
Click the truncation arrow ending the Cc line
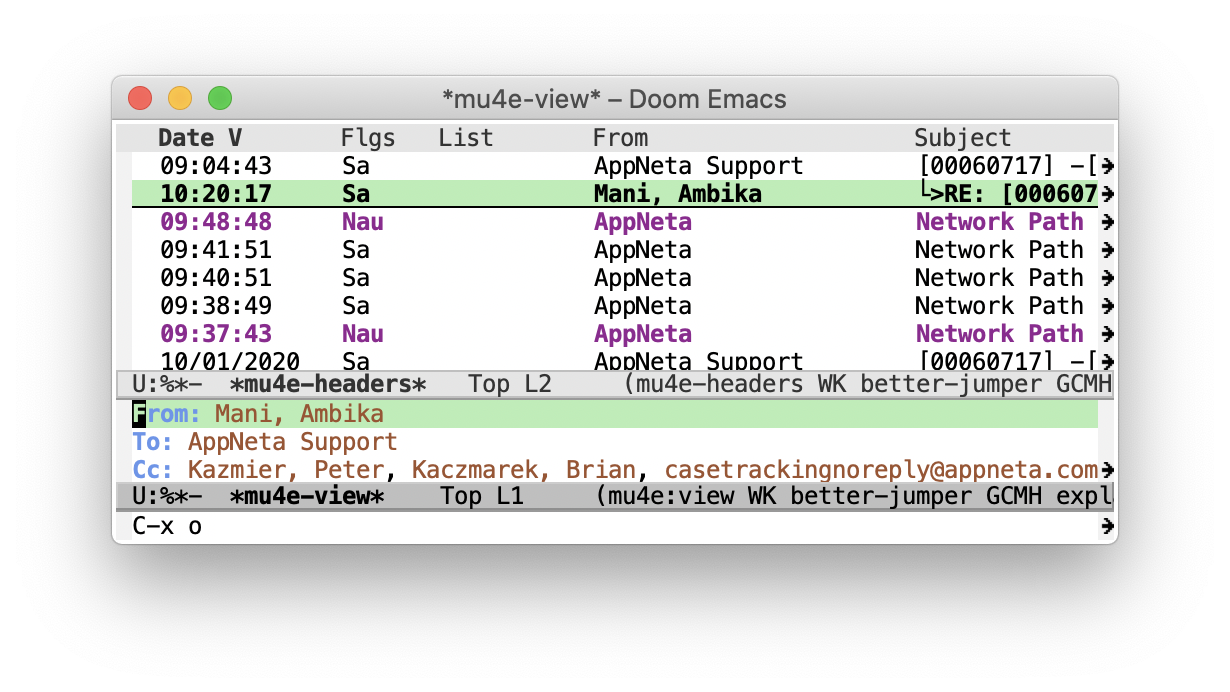pos(1106,468)
